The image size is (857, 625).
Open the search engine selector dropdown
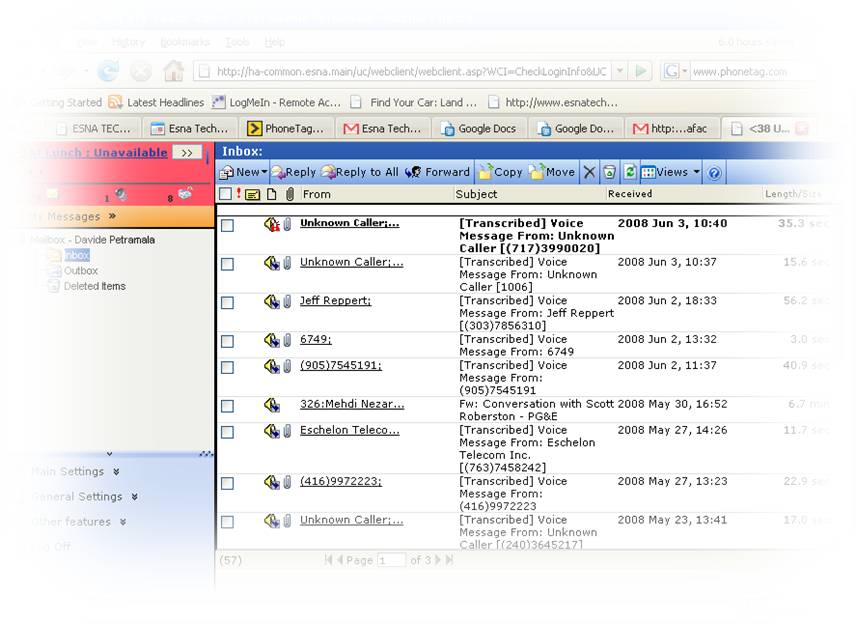point(684,72)
